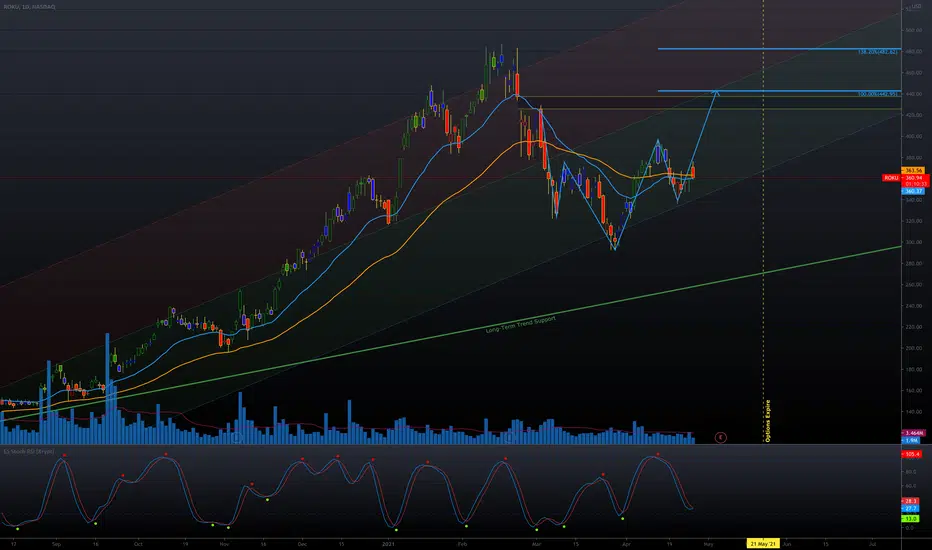Click the Feb label on time axis

462,543
